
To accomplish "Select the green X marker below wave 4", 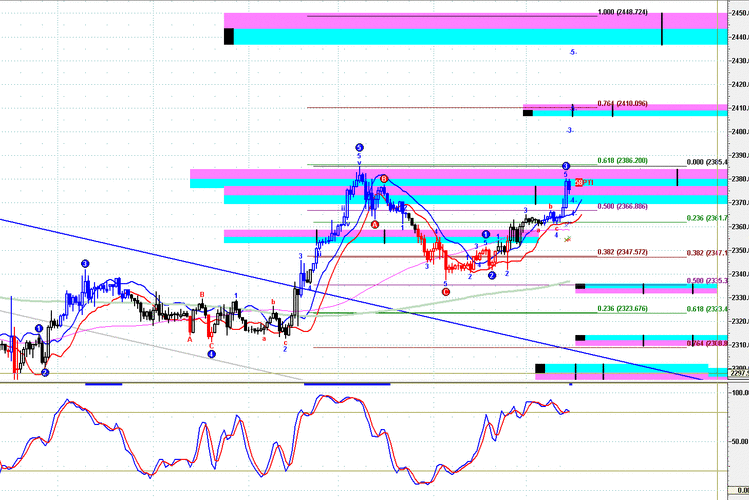I will (567, 239).
